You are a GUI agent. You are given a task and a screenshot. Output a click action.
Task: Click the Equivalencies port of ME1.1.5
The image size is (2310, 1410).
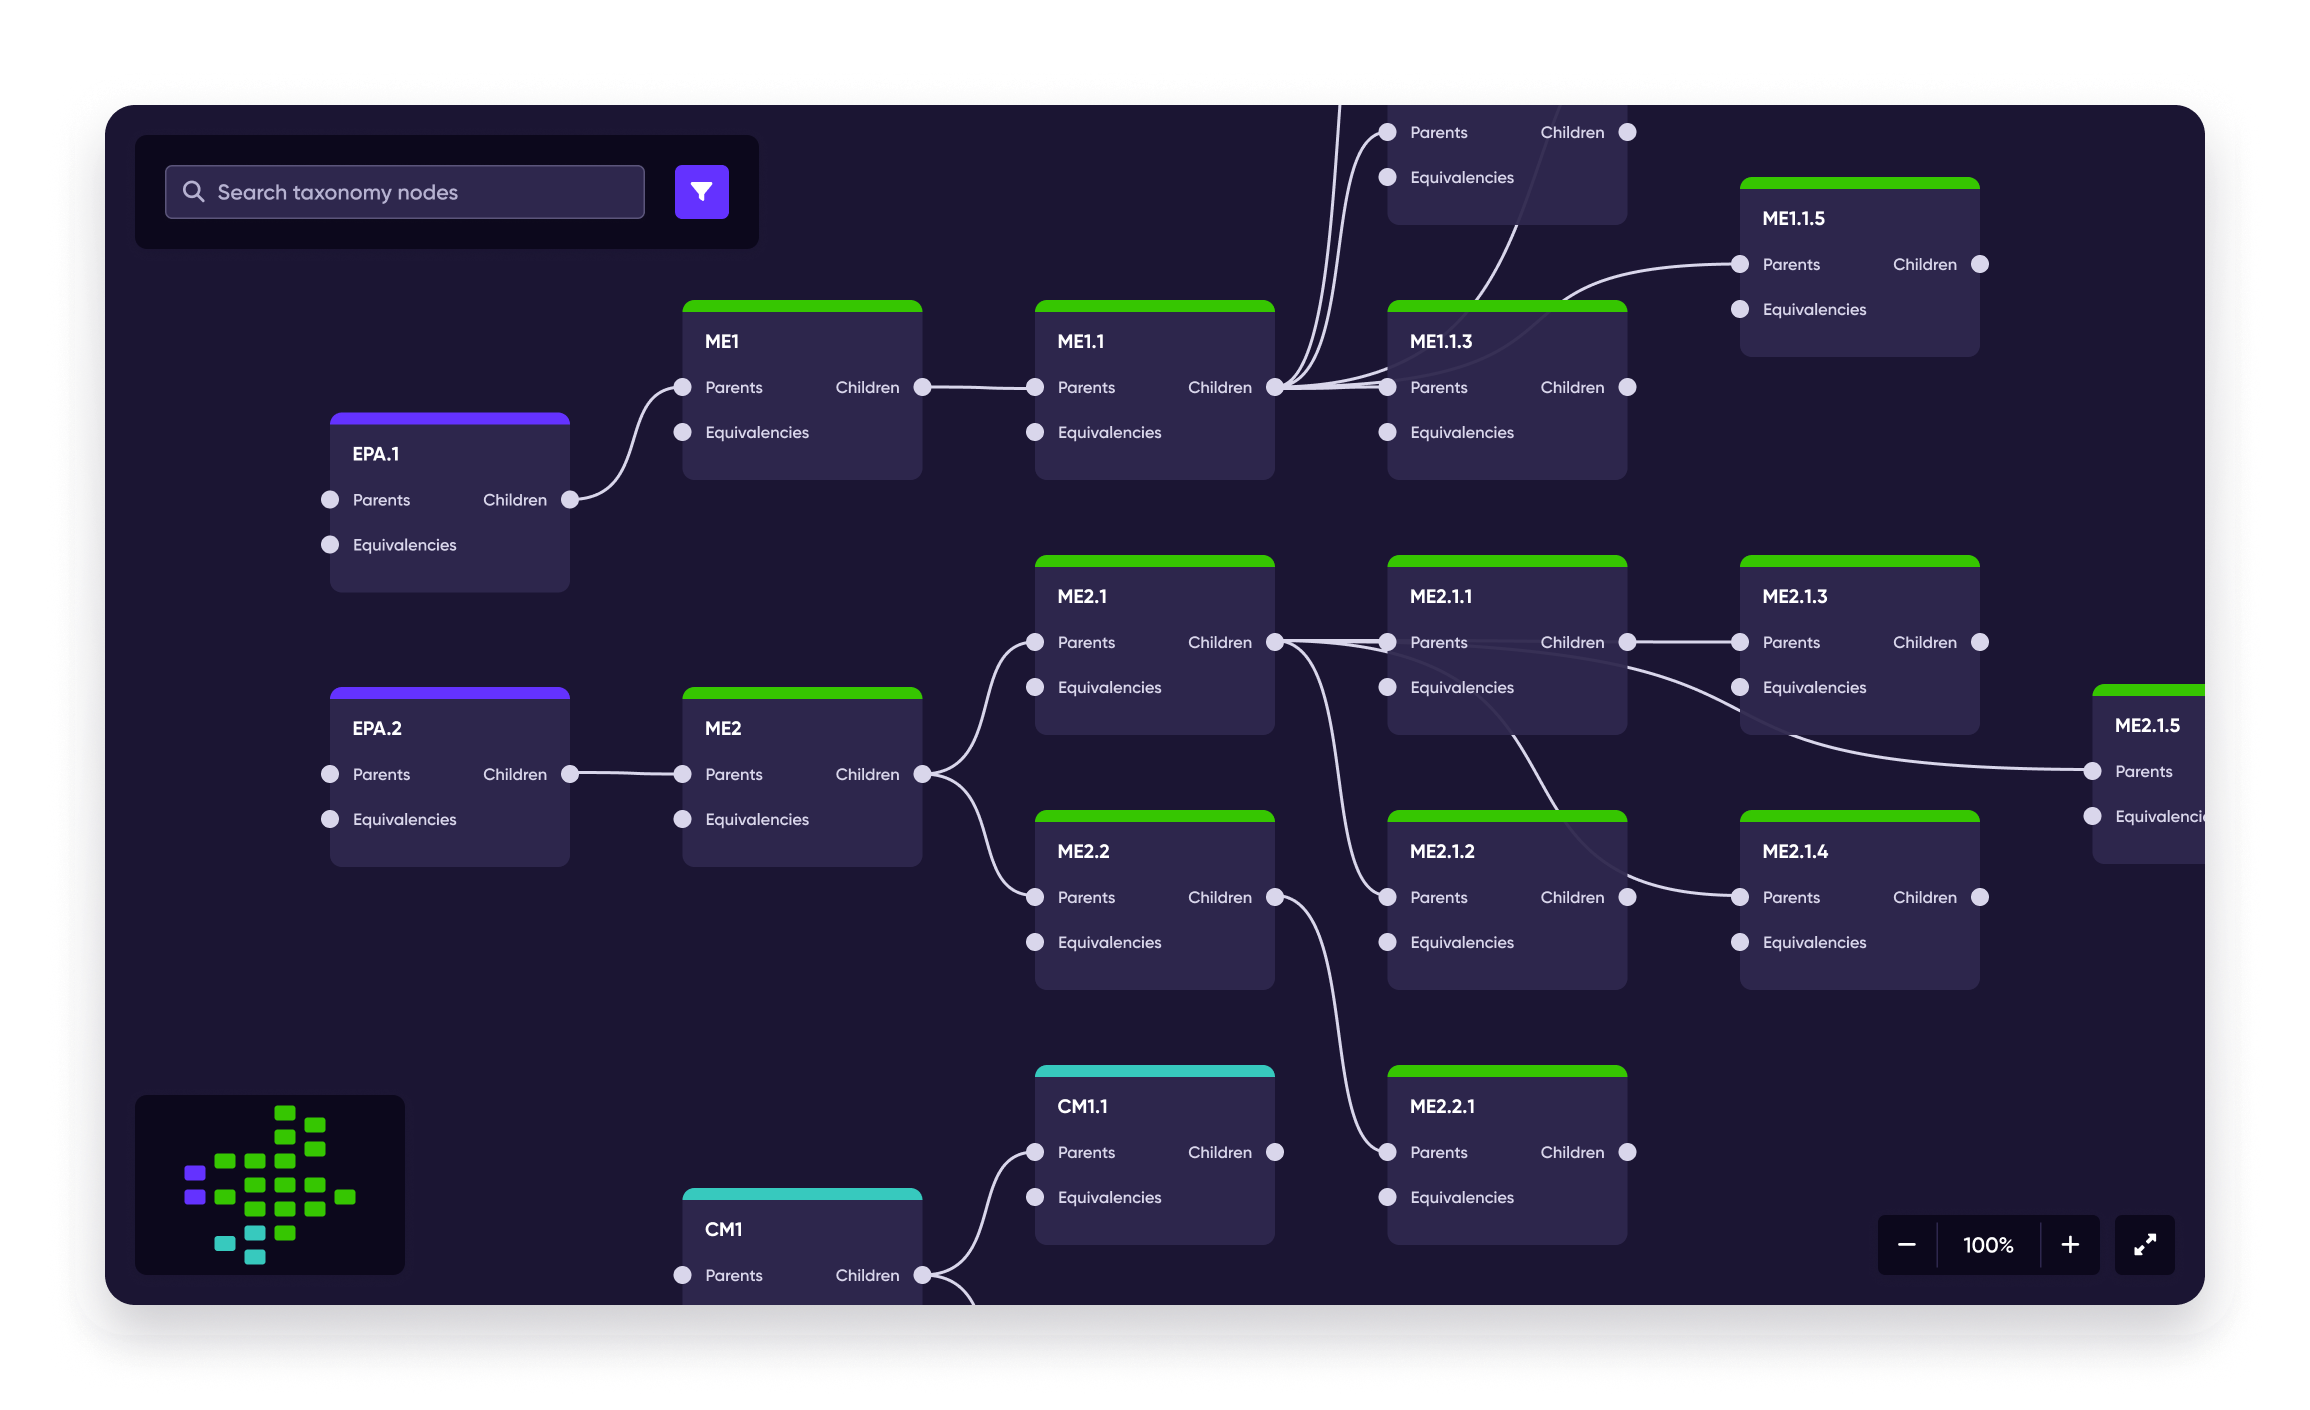[x=1740, y=310]
